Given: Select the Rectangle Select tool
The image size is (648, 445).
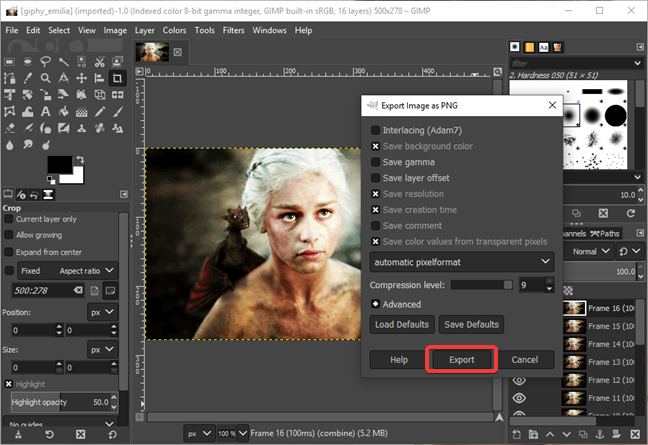Looking at the screenshot, I should click(x=10, y=62).
